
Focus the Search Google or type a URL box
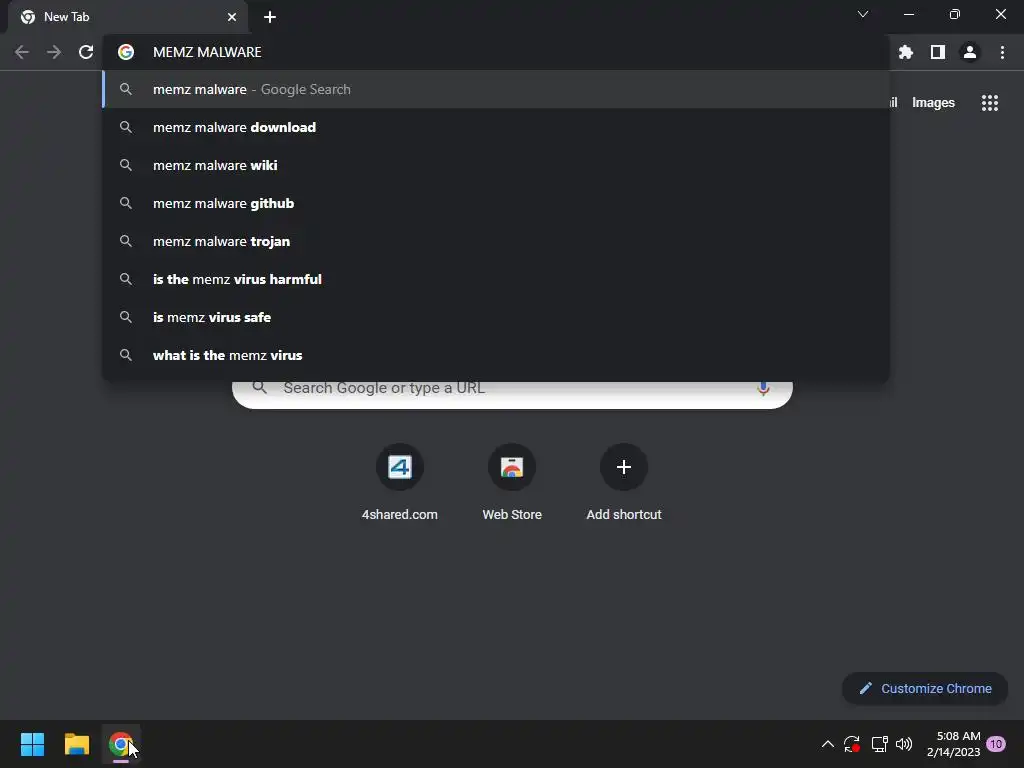coord(513,394)
